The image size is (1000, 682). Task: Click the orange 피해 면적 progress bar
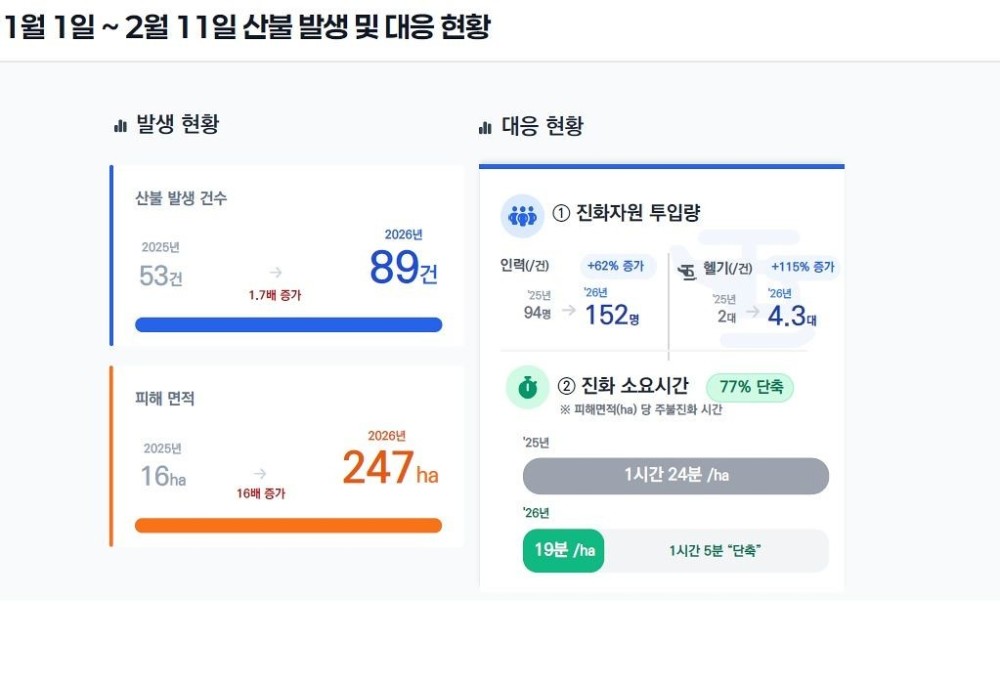(x=288, y=525)
